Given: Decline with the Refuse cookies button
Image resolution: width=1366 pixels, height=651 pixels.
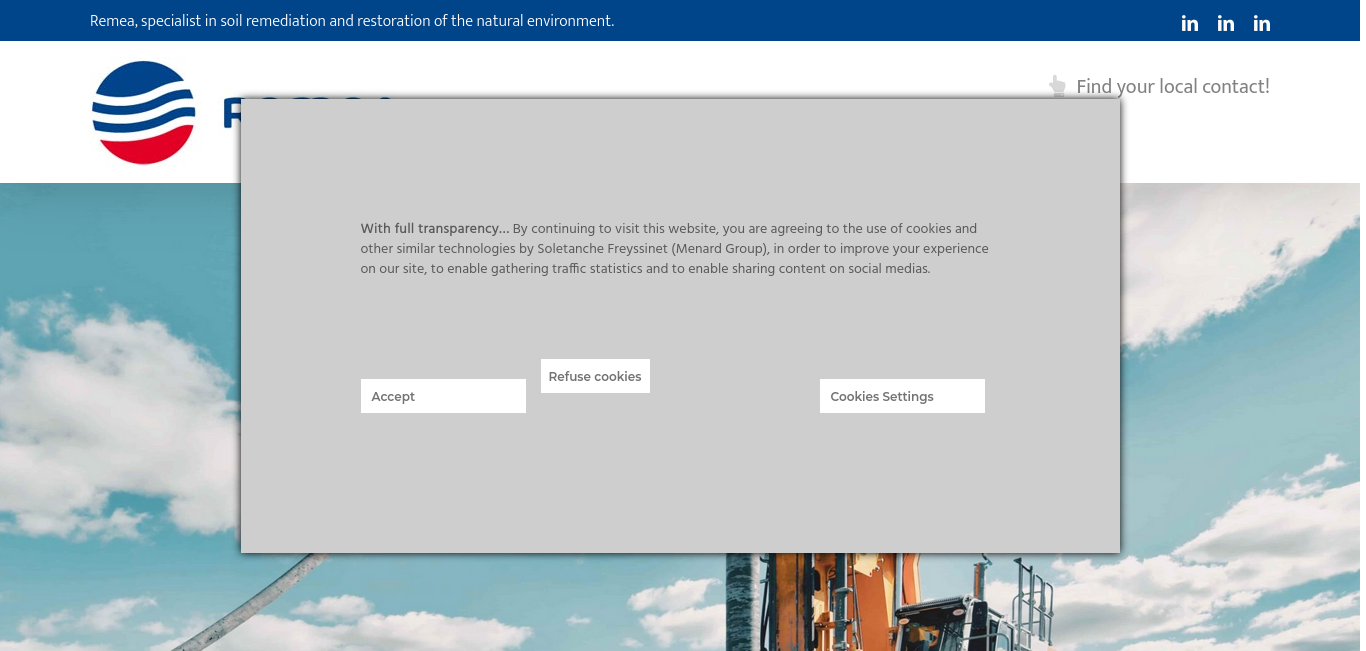Looking at the screenshot, I should (x=595, y=376).
